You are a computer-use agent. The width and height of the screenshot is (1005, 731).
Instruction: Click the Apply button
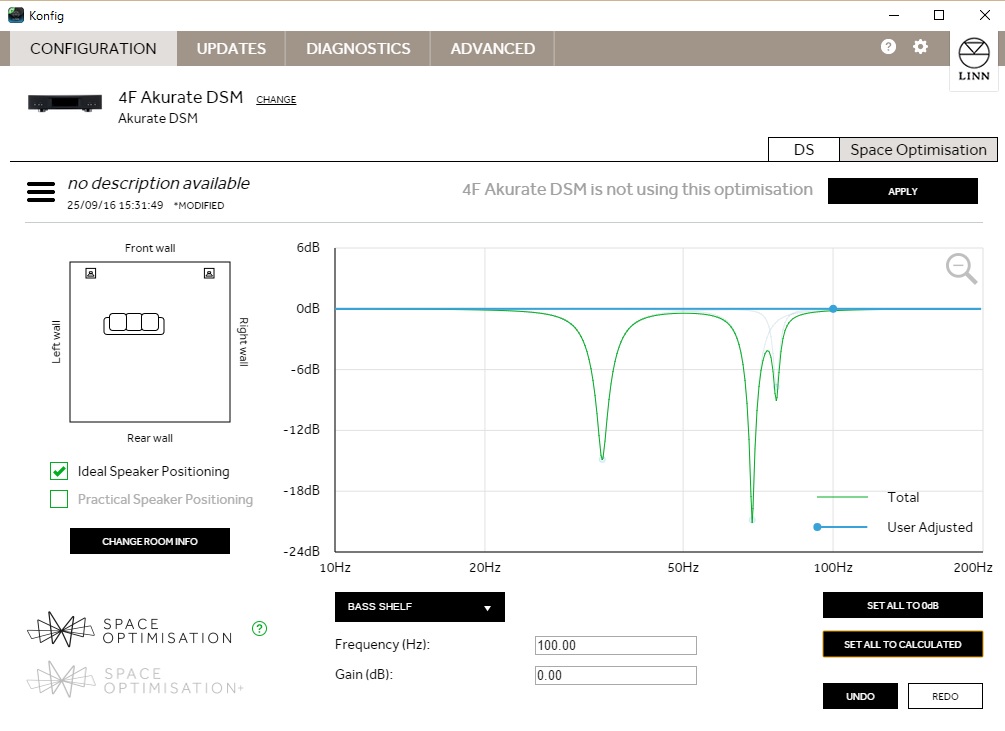click(902, 191)
